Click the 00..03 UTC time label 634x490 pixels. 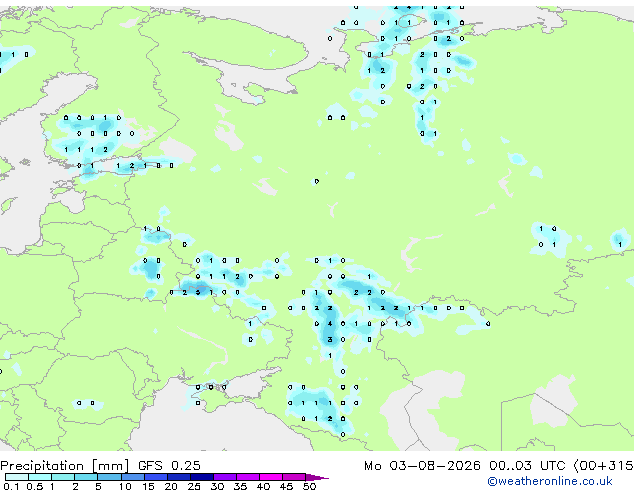click(527, 466)
